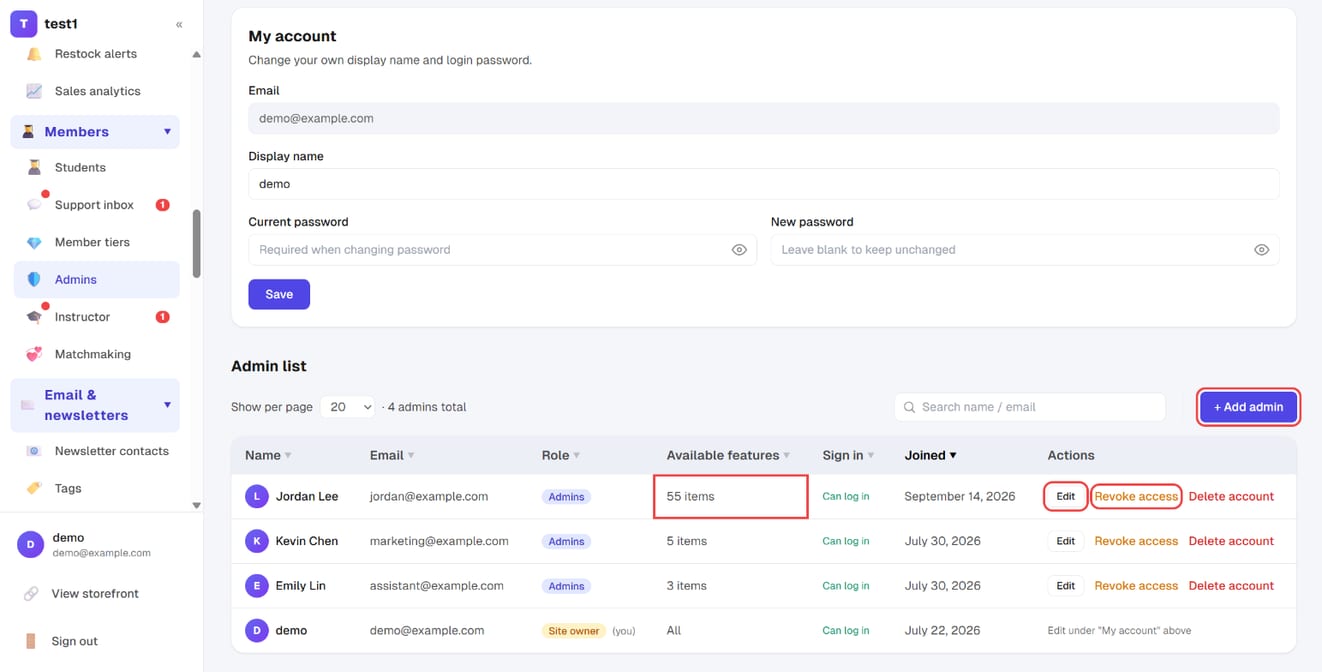Revoke access for Jordan Lee

[x=1136, y=496]
